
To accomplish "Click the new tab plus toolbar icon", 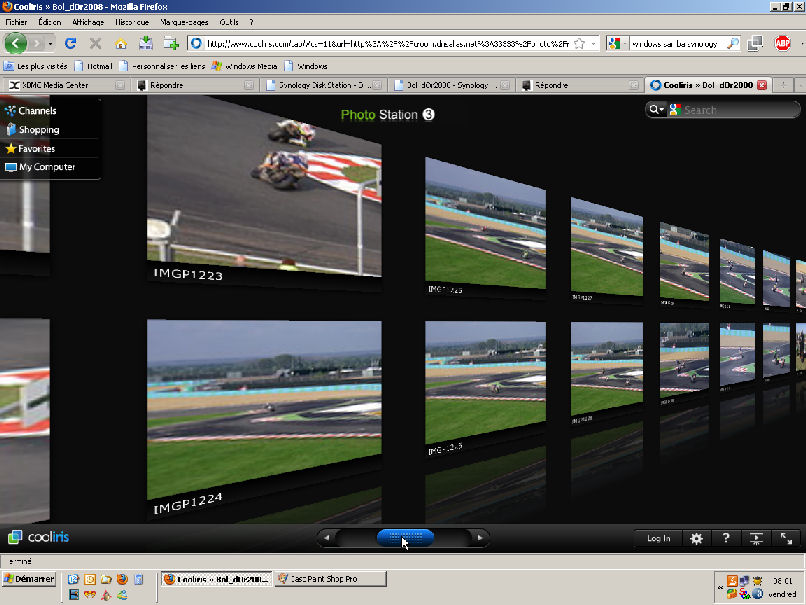I will [171, 43].
